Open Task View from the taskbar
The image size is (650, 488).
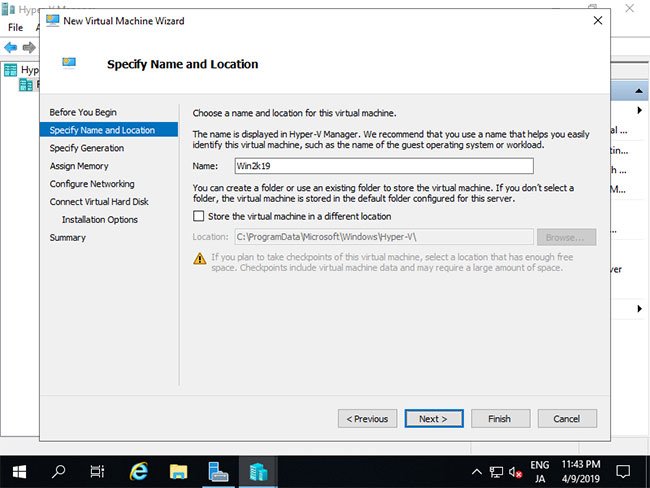pos(97,472)
